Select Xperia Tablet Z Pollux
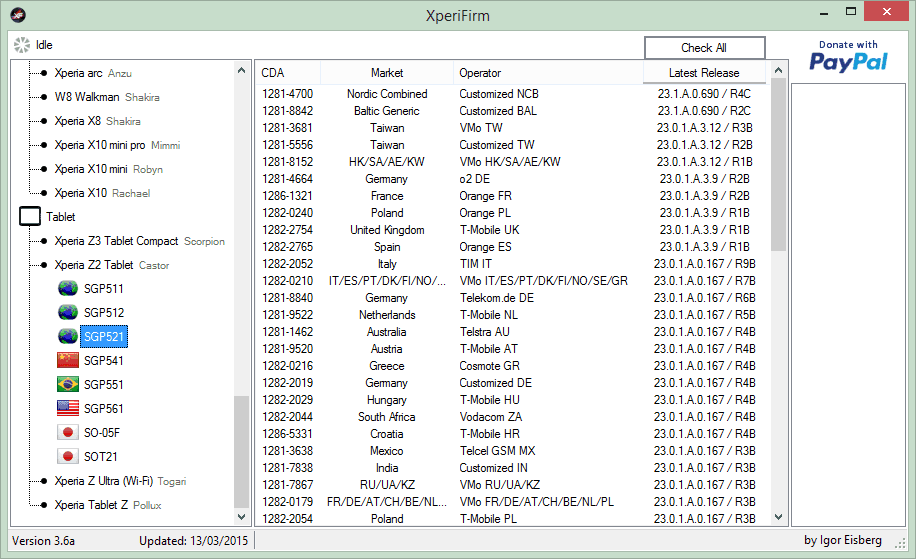 [x=108, y=505]
